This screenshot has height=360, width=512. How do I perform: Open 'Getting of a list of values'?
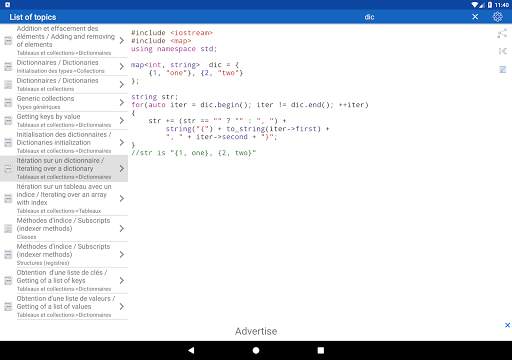coord(64,306)
